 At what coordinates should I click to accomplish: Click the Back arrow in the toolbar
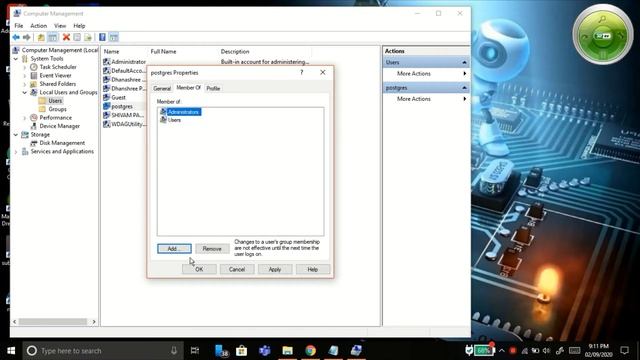pyautogui.click(x=16, y=38)
